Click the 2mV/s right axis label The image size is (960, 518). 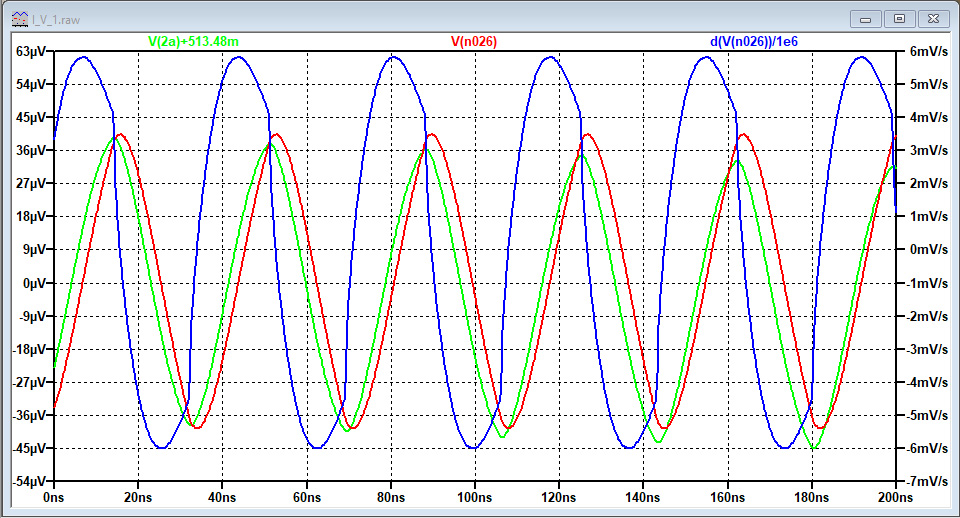929,184
